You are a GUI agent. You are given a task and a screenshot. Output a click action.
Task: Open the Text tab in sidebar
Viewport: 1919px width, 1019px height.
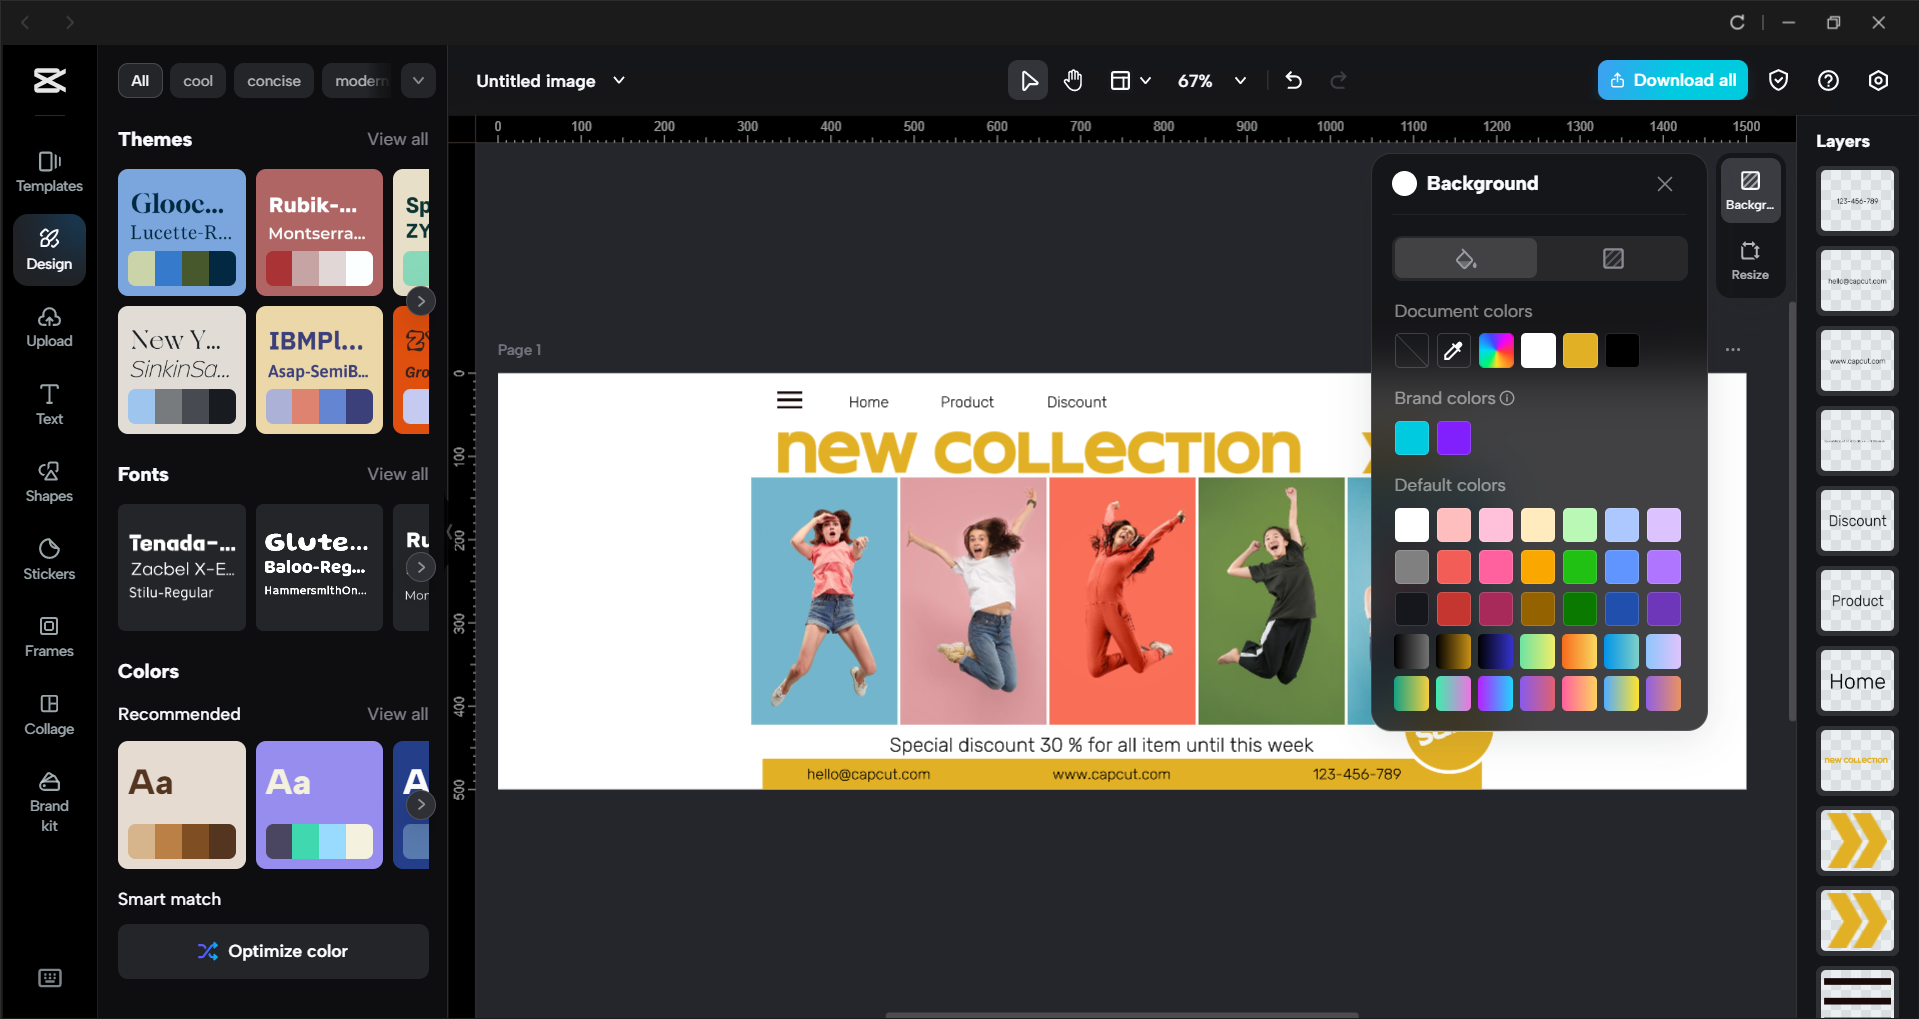[49, 404]
